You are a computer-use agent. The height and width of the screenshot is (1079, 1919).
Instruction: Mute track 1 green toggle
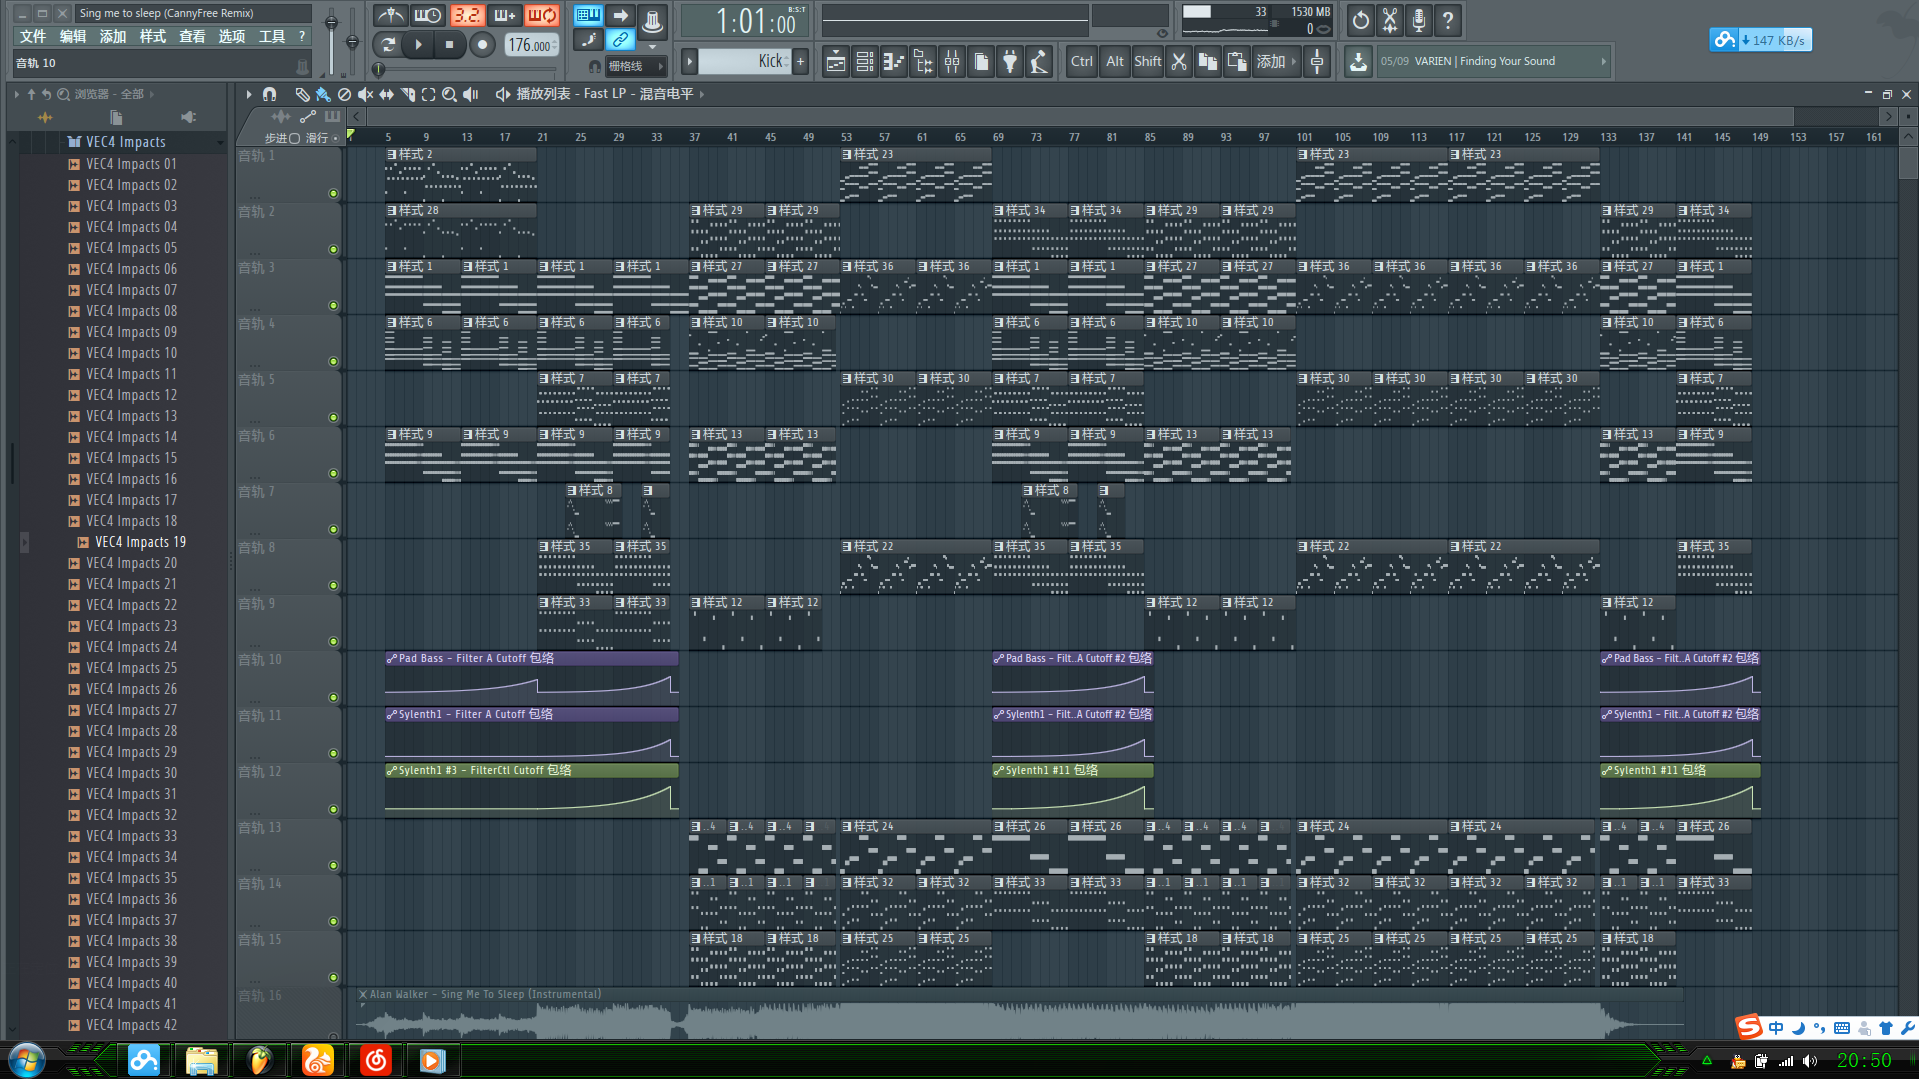coord(333,193)
